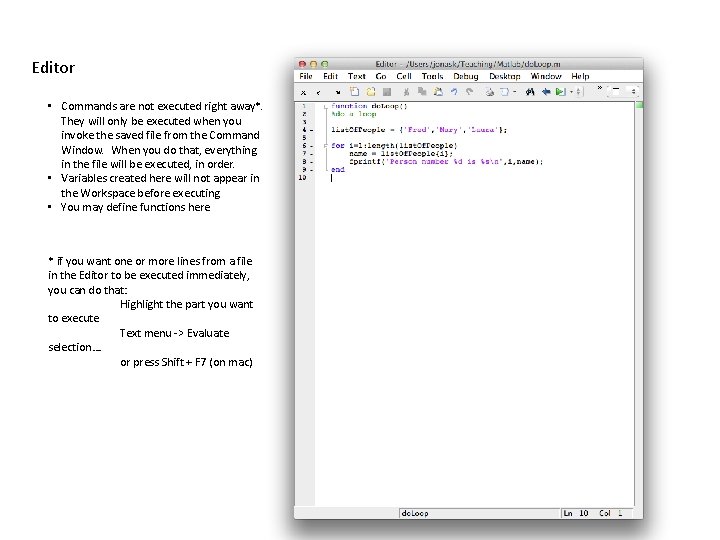Image resolution: width=720 pixels, height=540 pixels.
Task: Set breakpoint dash on line 7
Action: coord(312,154)
